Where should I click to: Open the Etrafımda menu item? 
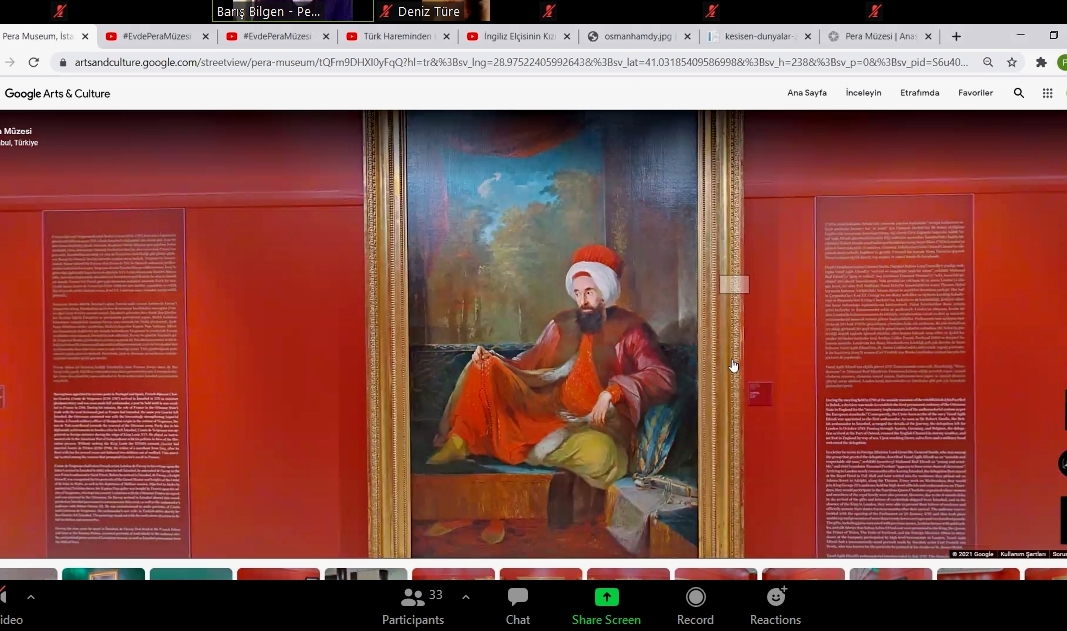click(x=919, y=93)
